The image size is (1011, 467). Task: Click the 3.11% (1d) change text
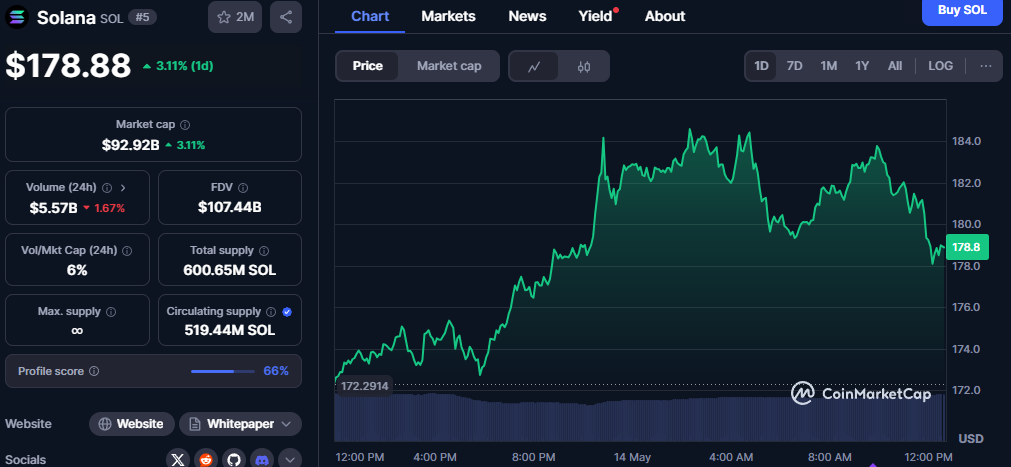click(x=183, y=66)
